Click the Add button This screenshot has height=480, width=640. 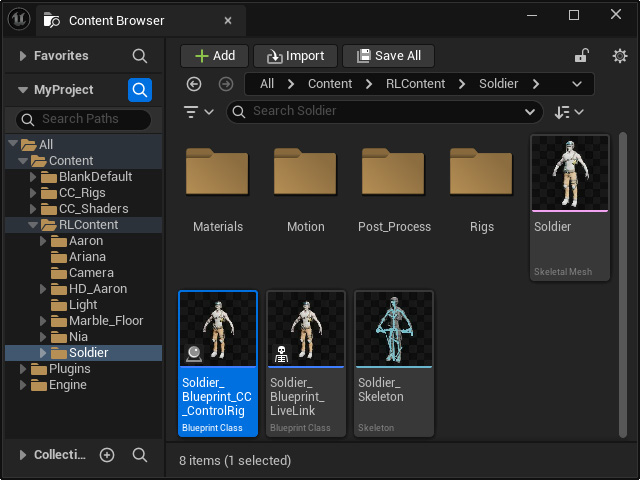214,56
